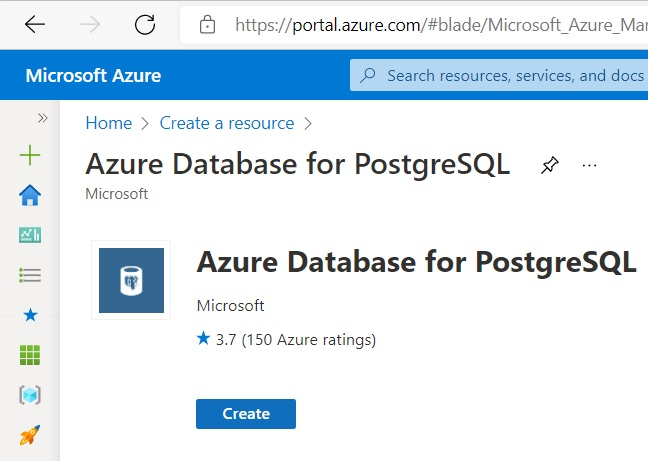This screenshot has width=648, height=461.
Task: Click the blue rating star icon
Action: [x=203, y=338]
